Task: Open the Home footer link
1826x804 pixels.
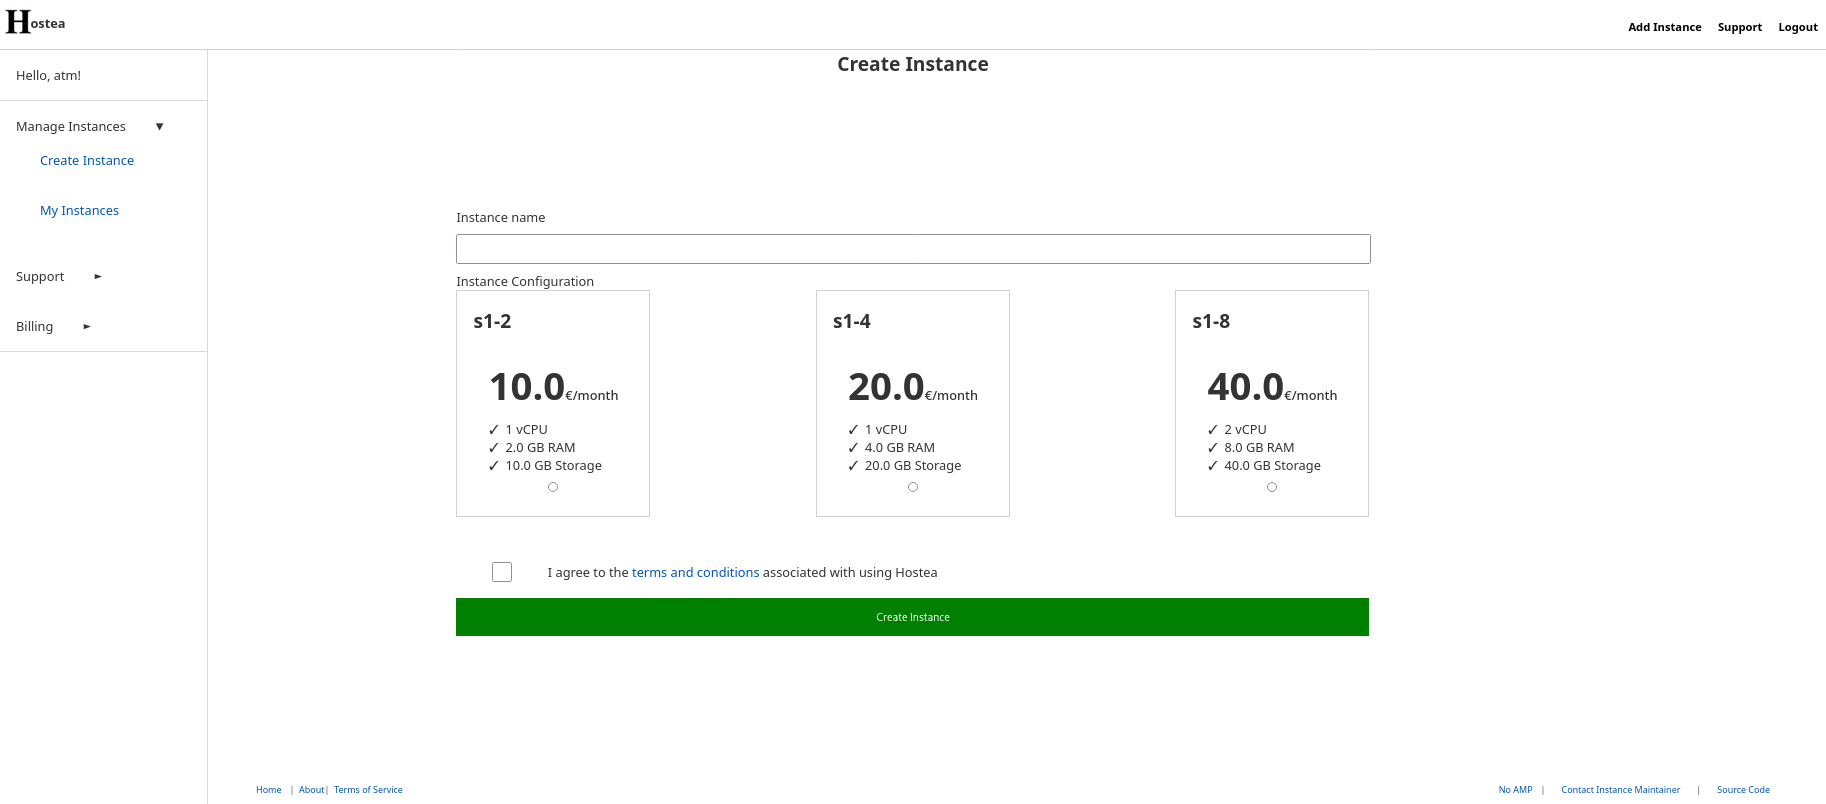Action: pos(269,790)
